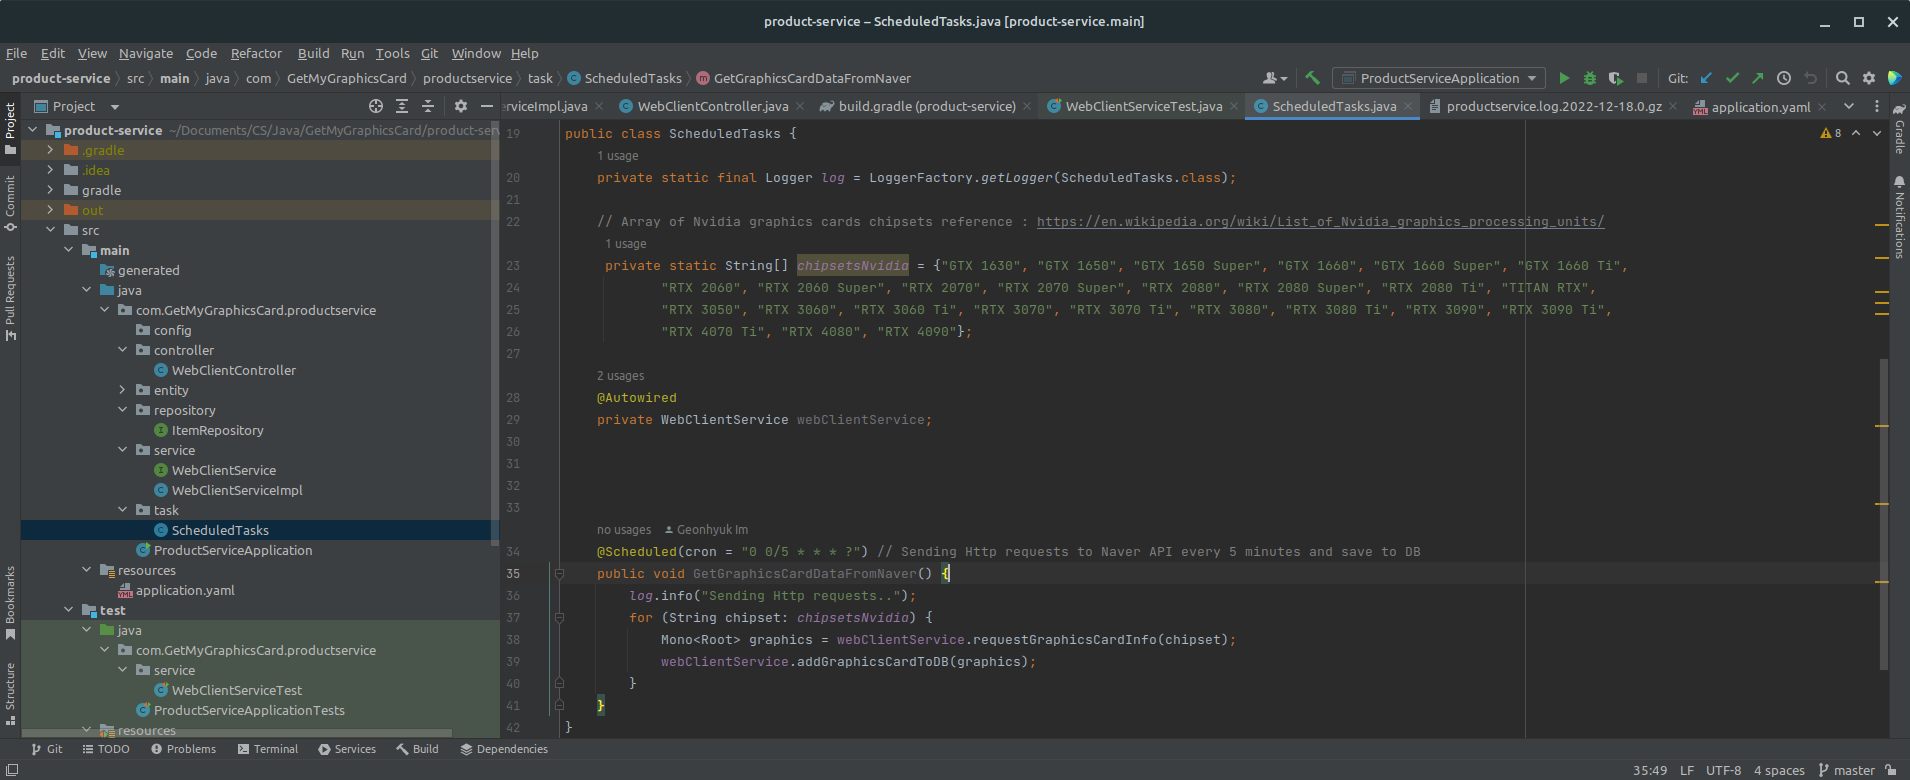1910x780 pixels.
Task: Toggle the Problems tool window
Action: pos(184,749)
